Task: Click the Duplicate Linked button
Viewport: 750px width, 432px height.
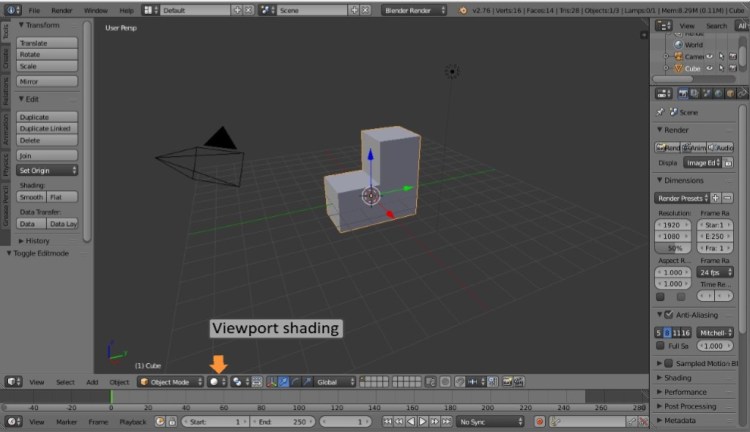Action: pos(47,129)
